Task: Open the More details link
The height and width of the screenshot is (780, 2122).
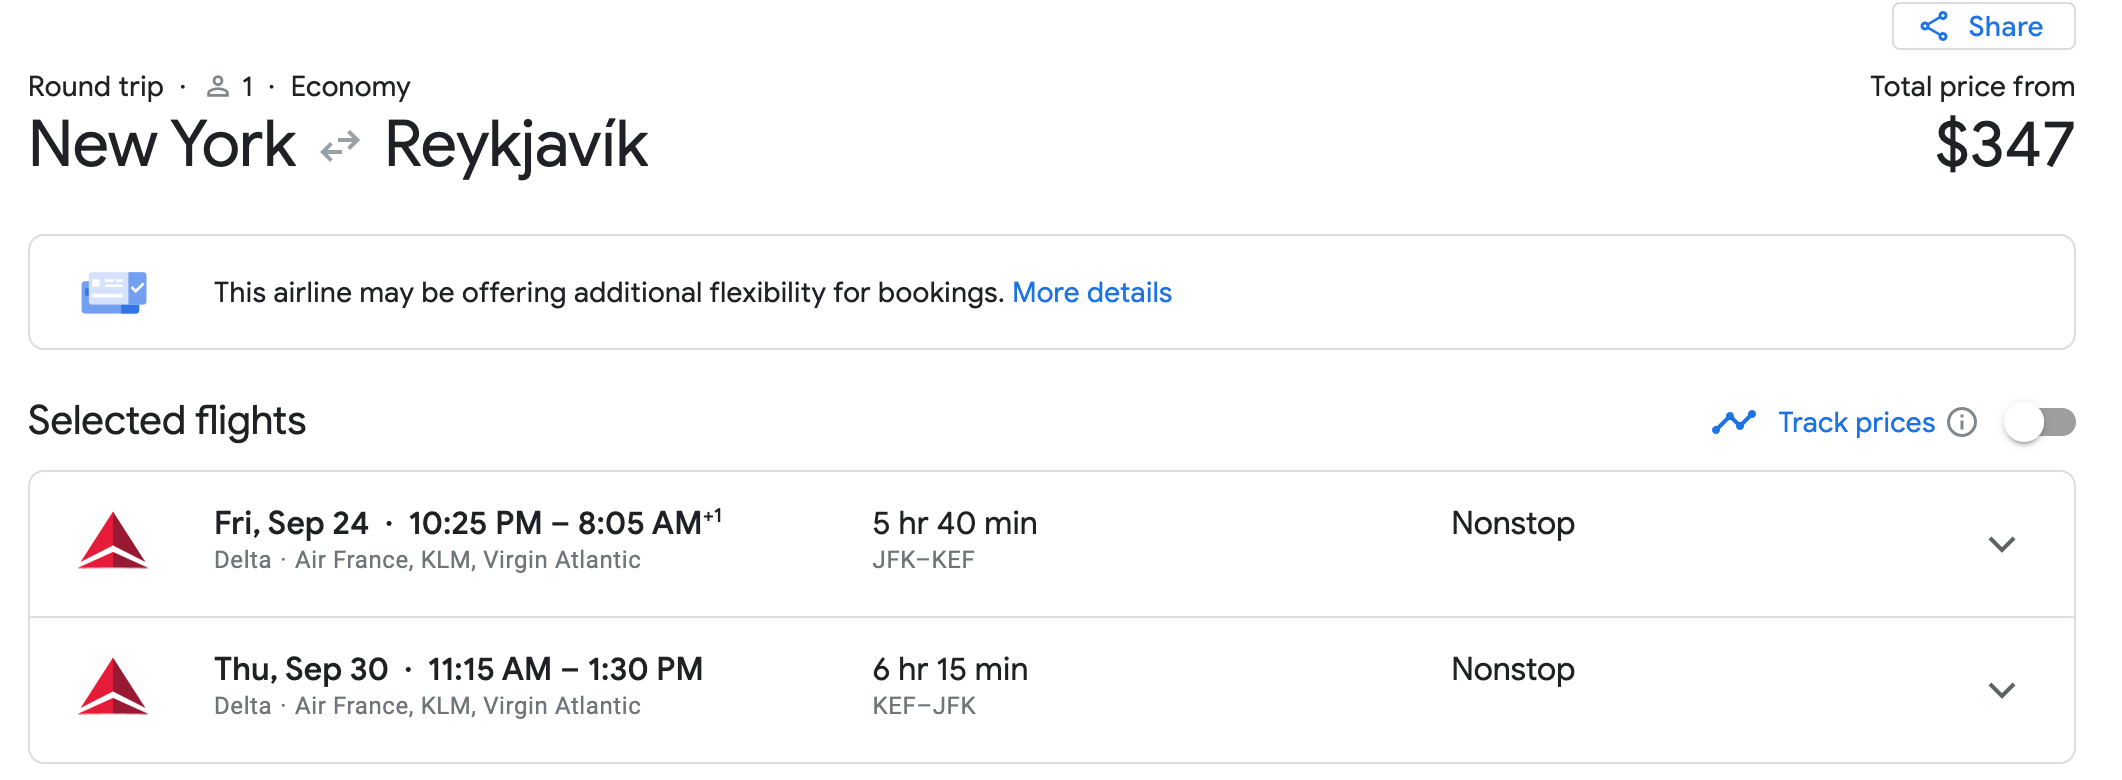Action: [x=1091, y=292]
